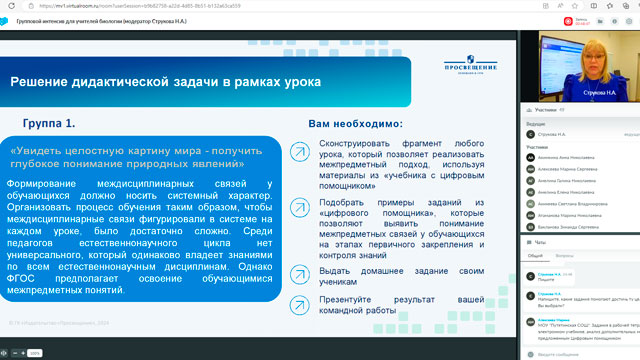This screenshot has width=640, height=360.
Task: Click fit-slide icon left of zoom controls
Action: tap(4, 353)
